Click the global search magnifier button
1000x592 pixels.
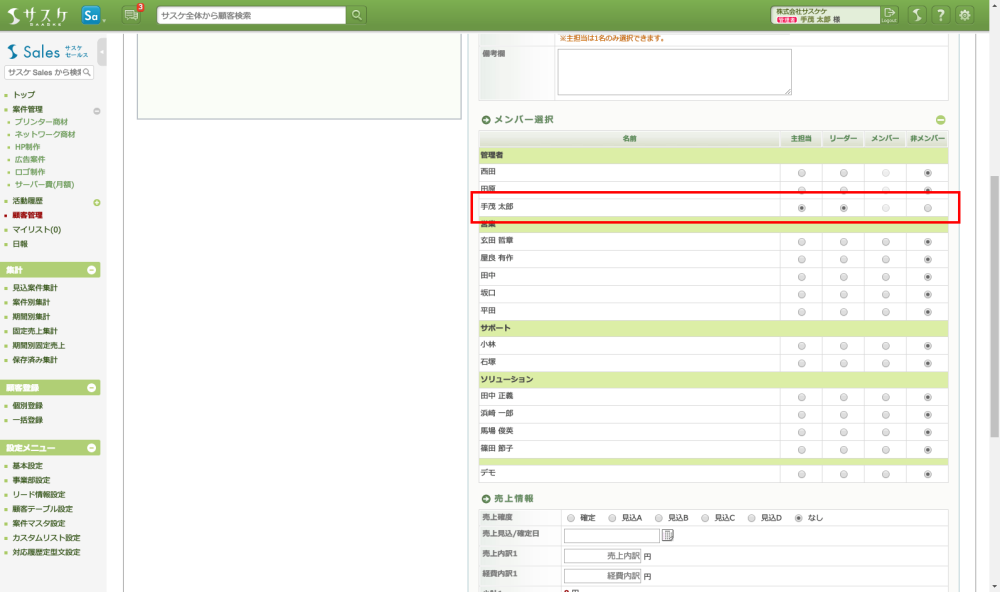[358, 15]
